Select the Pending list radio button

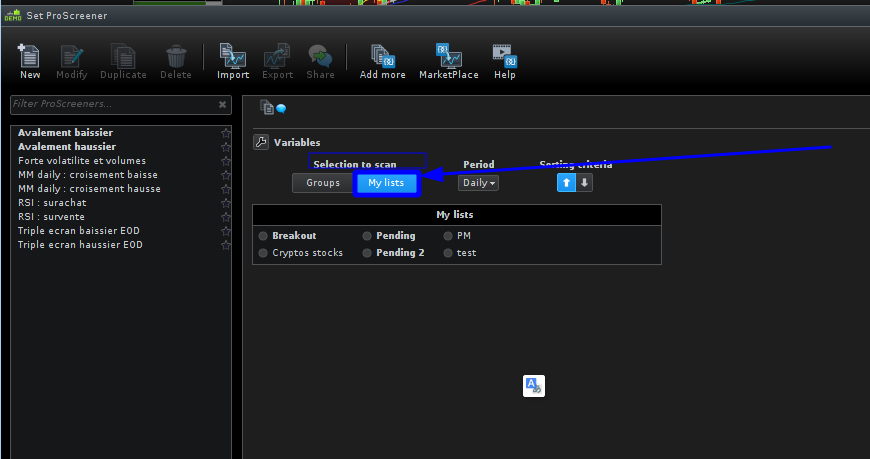[x=367, y=236]
